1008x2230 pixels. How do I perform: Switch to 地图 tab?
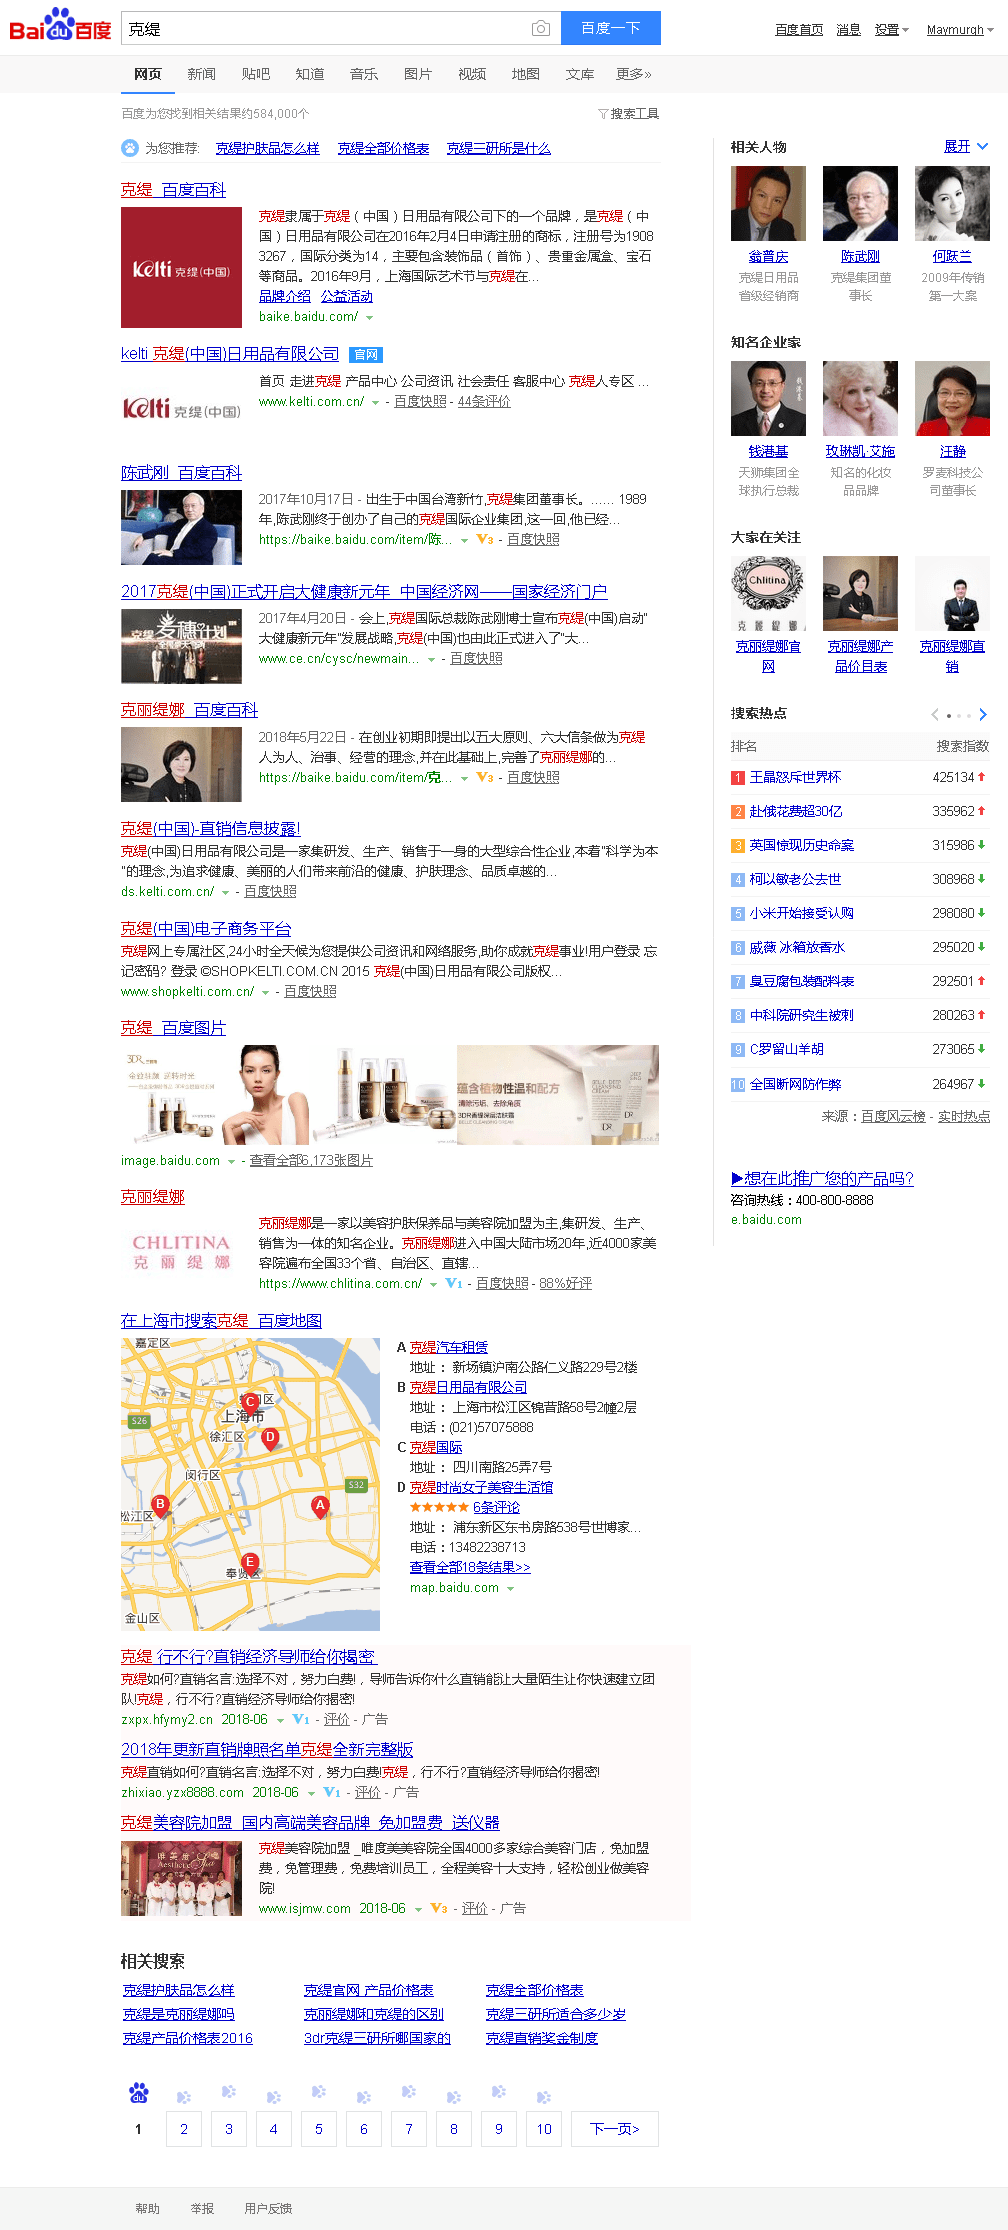pyautogui.click(x=526, y=74)
